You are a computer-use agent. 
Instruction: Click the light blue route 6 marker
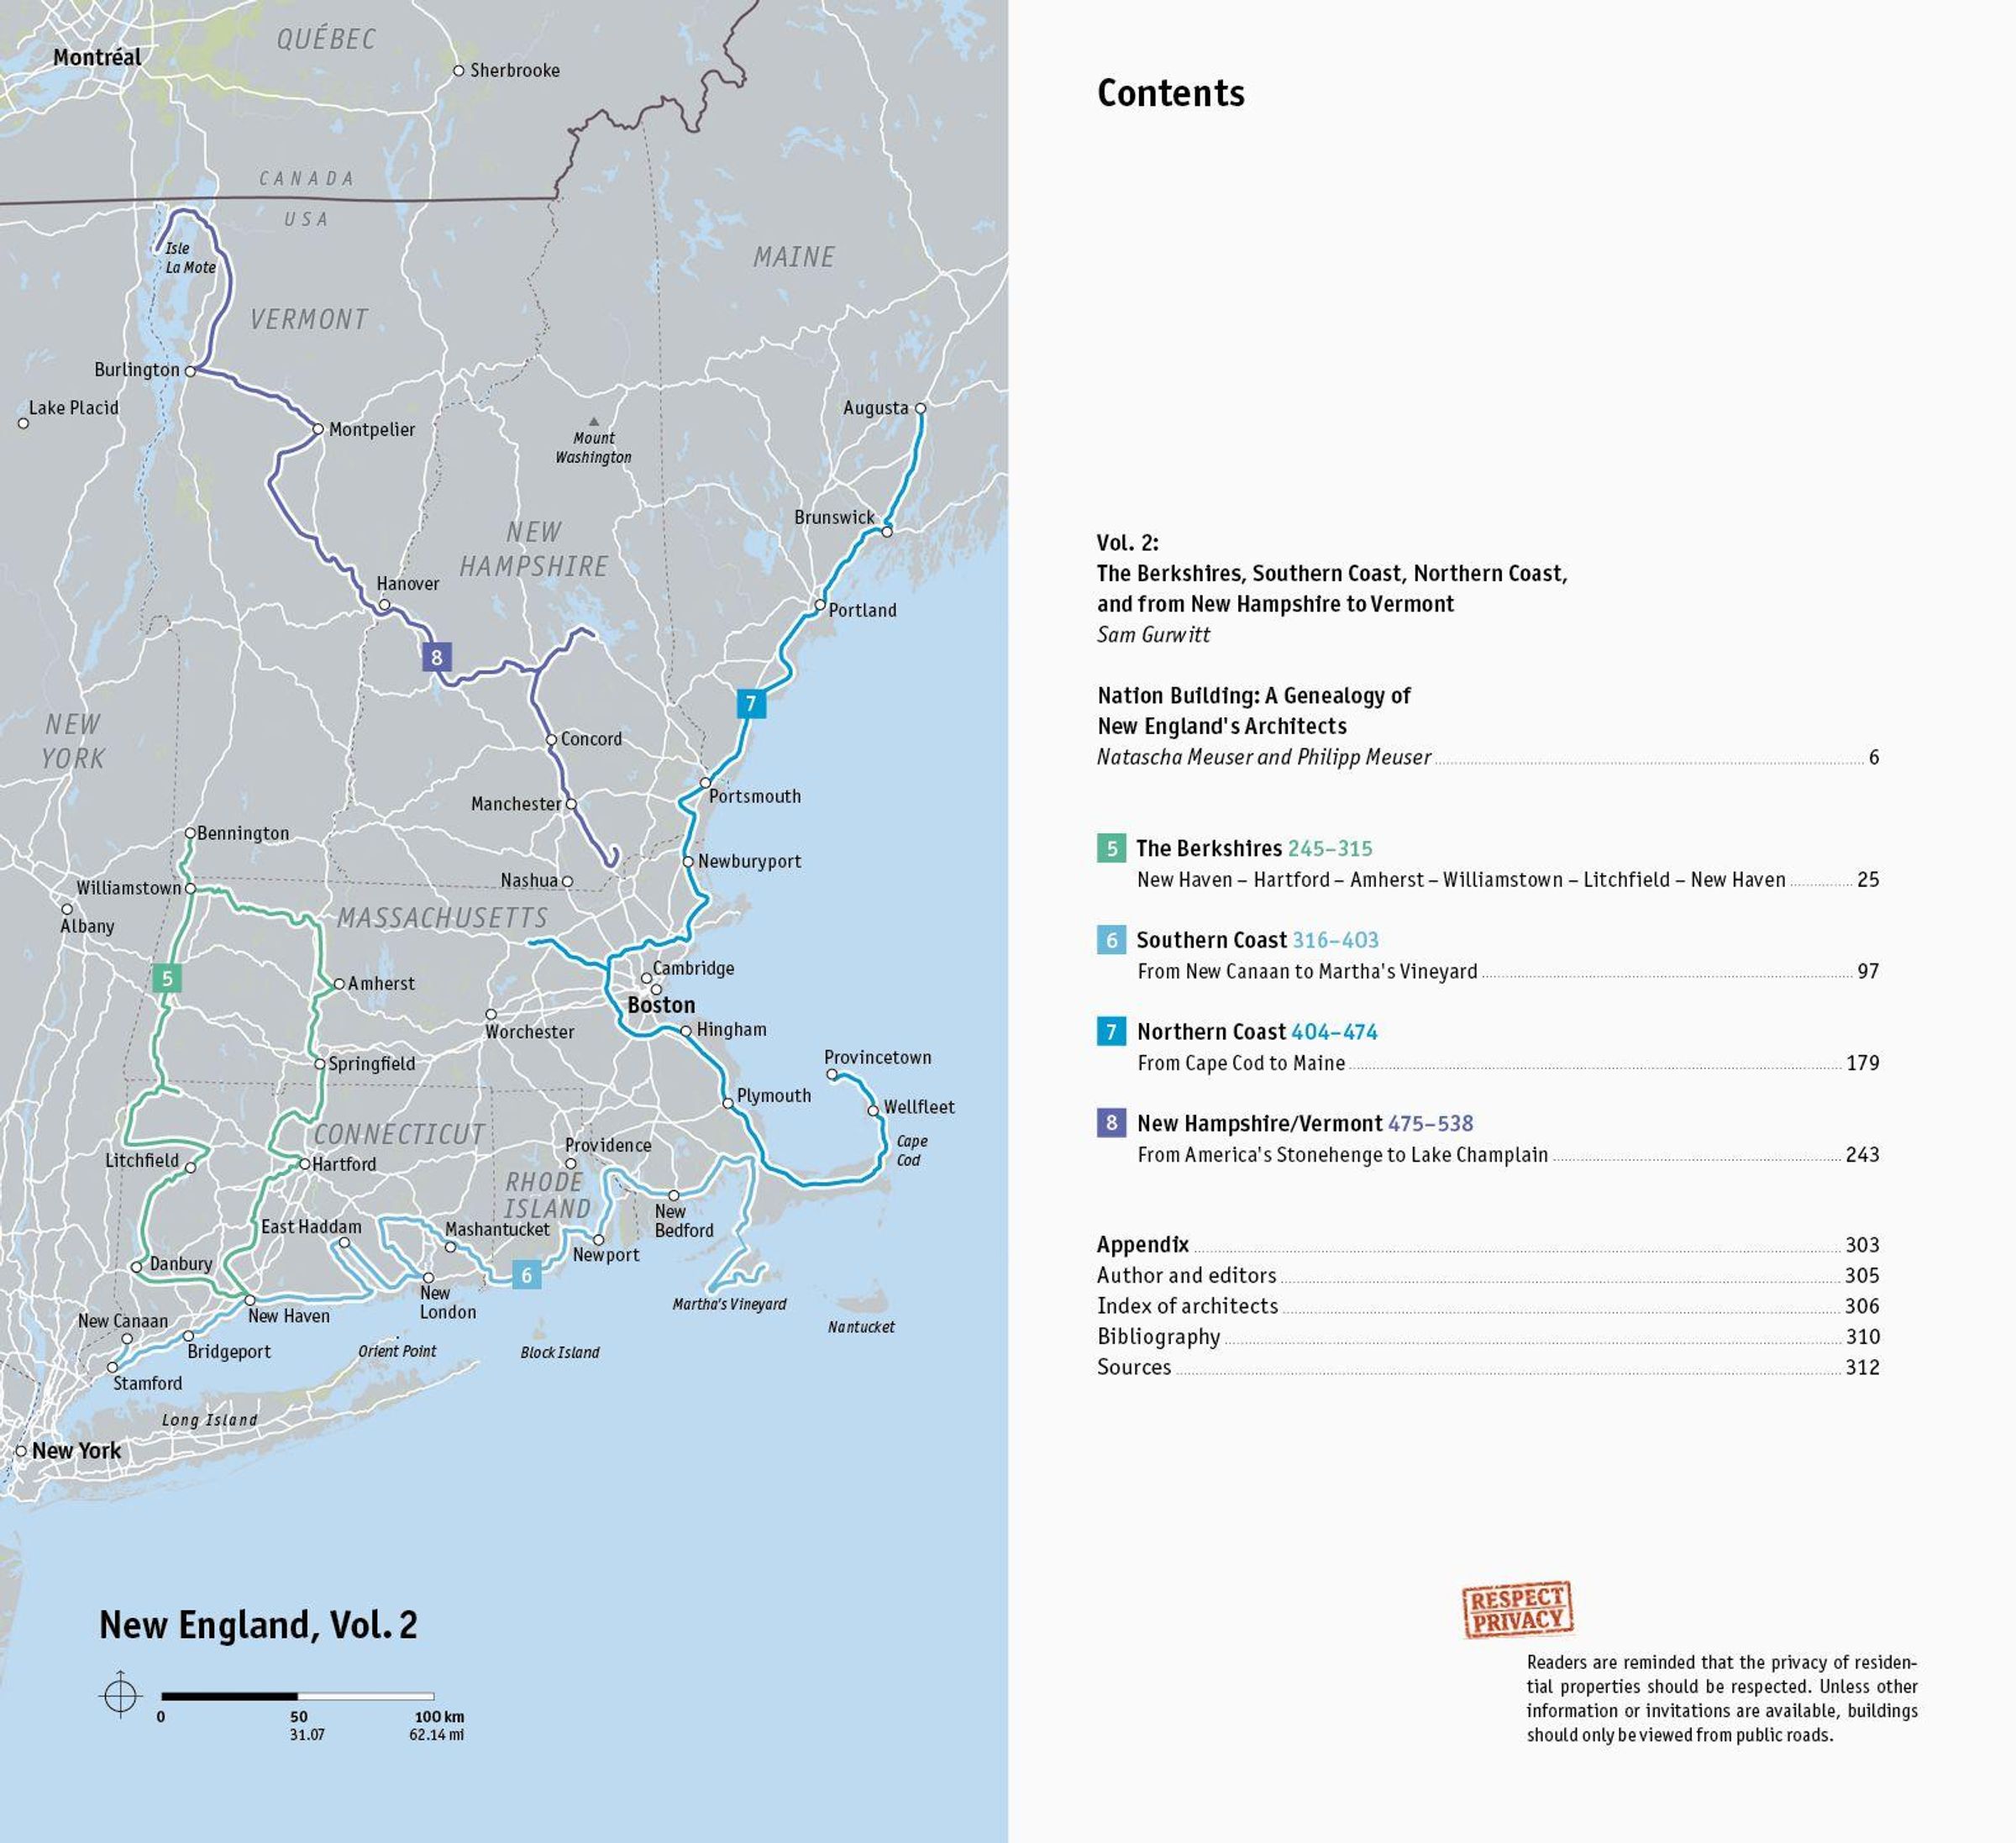point(526,1274)
